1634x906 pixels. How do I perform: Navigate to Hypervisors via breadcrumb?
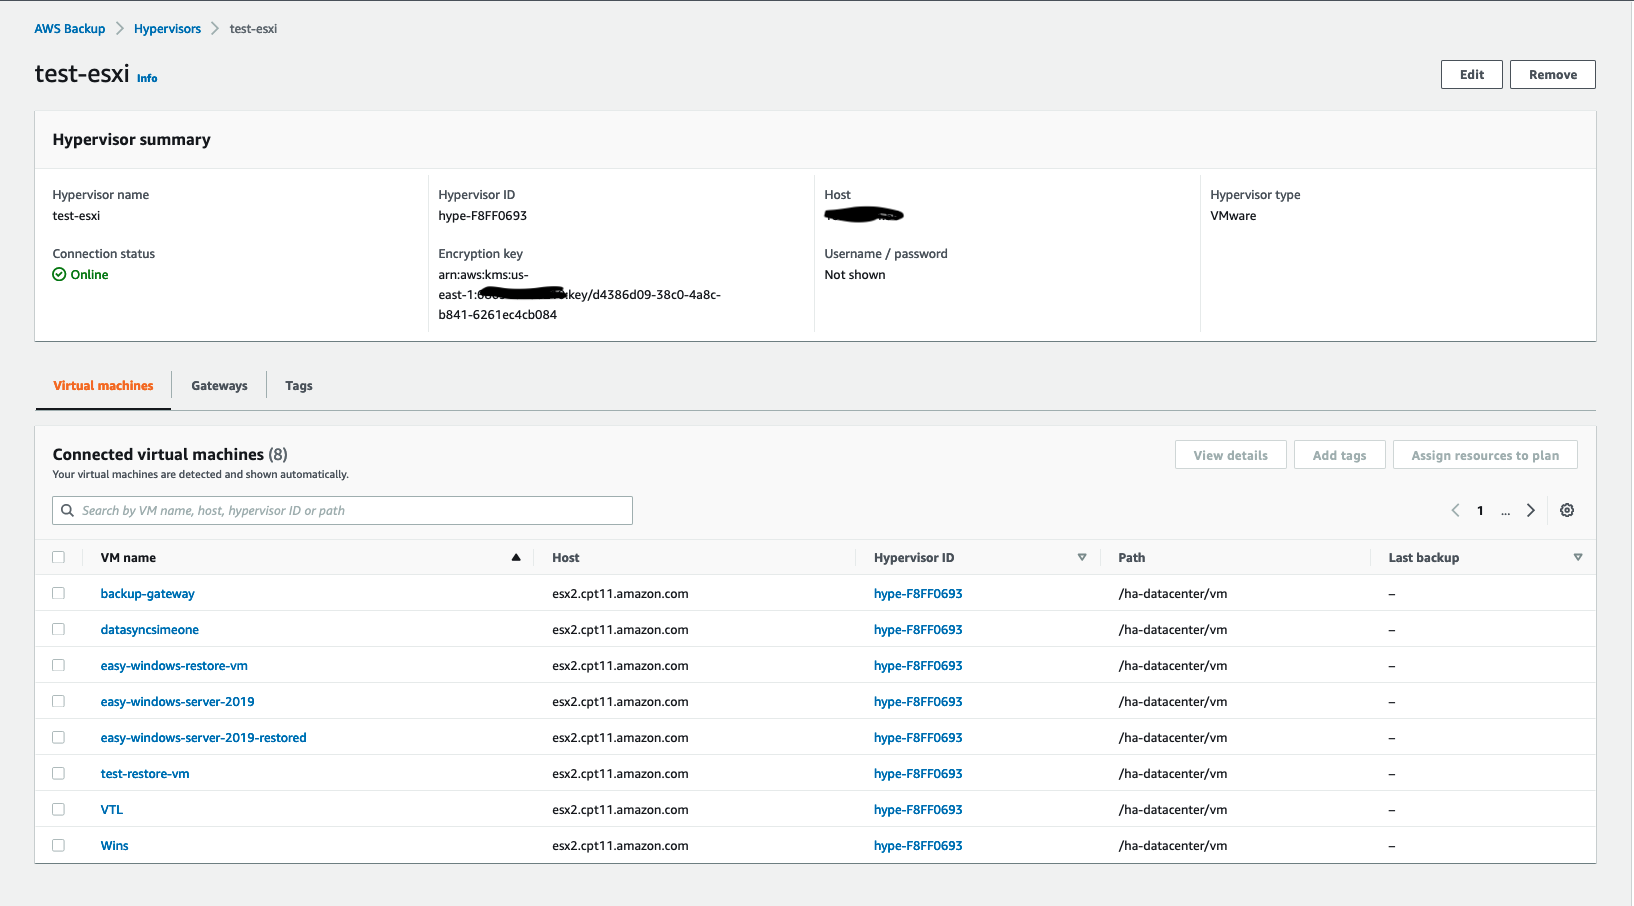pos(167,28)
